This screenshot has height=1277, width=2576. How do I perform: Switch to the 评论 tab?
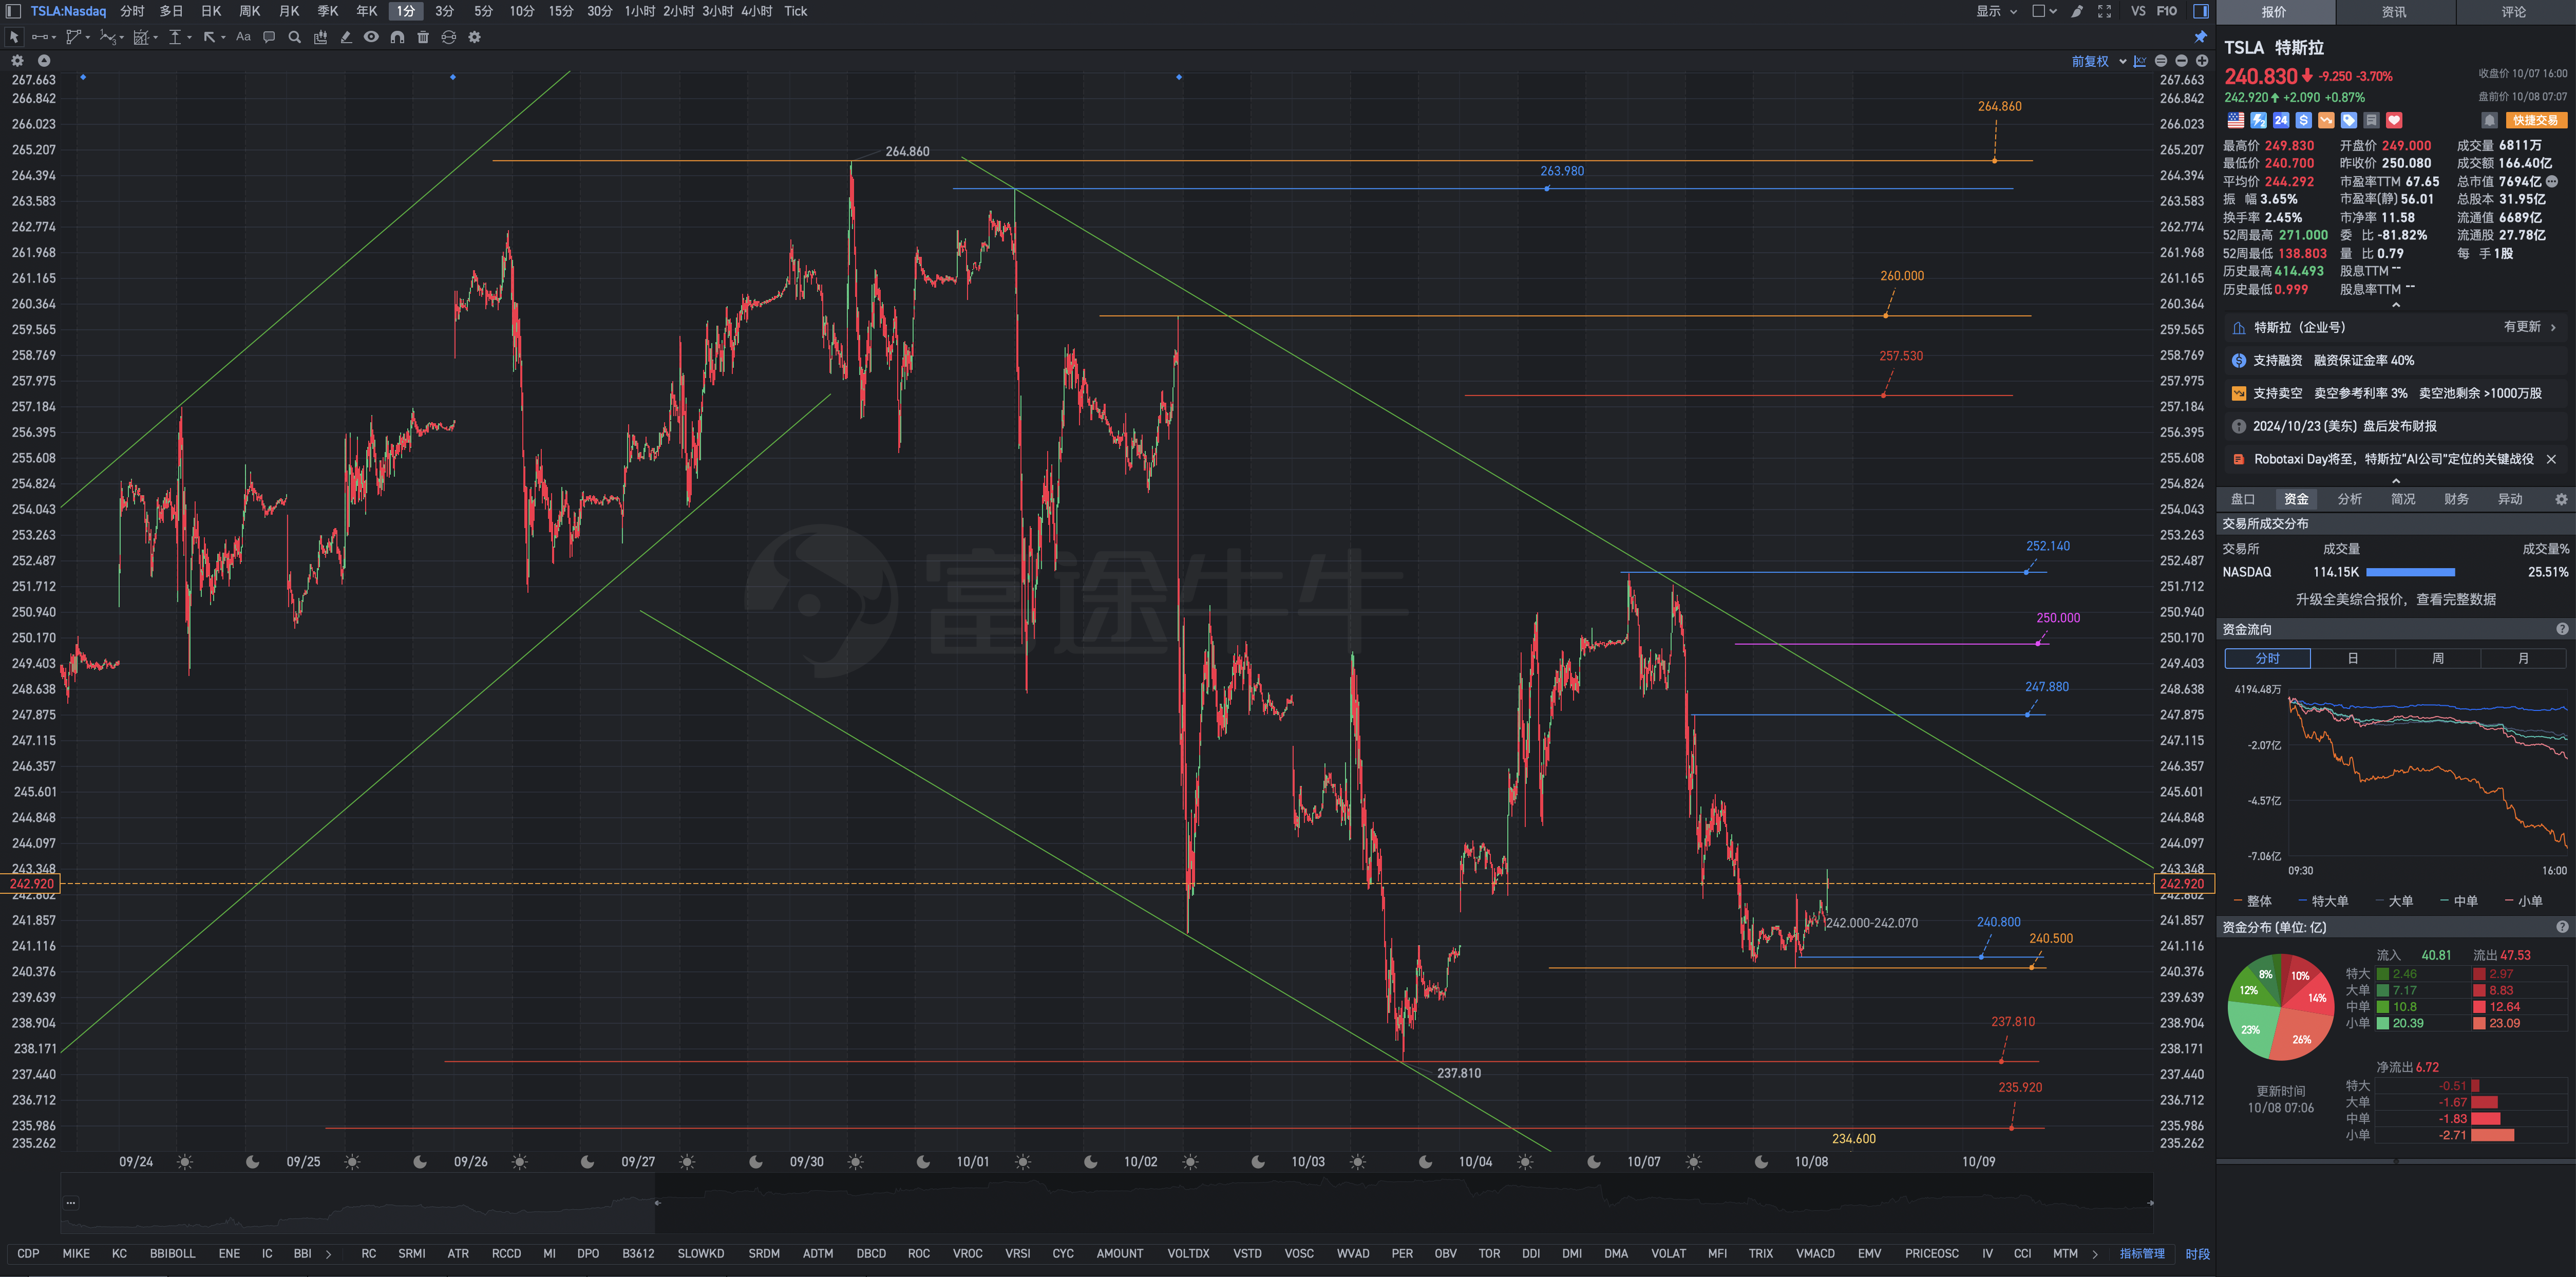pyautogui.click(x=2514, y=12)
